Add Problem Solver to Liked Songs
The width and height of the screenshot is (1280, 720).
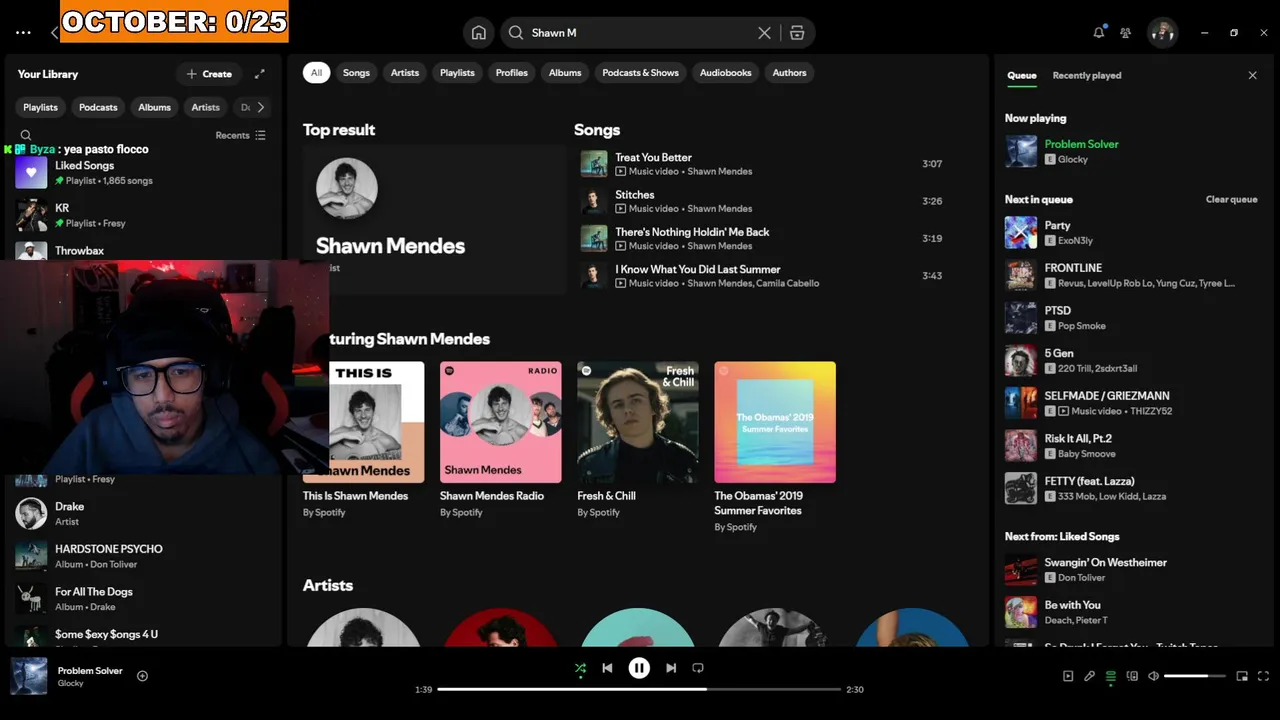142,676
